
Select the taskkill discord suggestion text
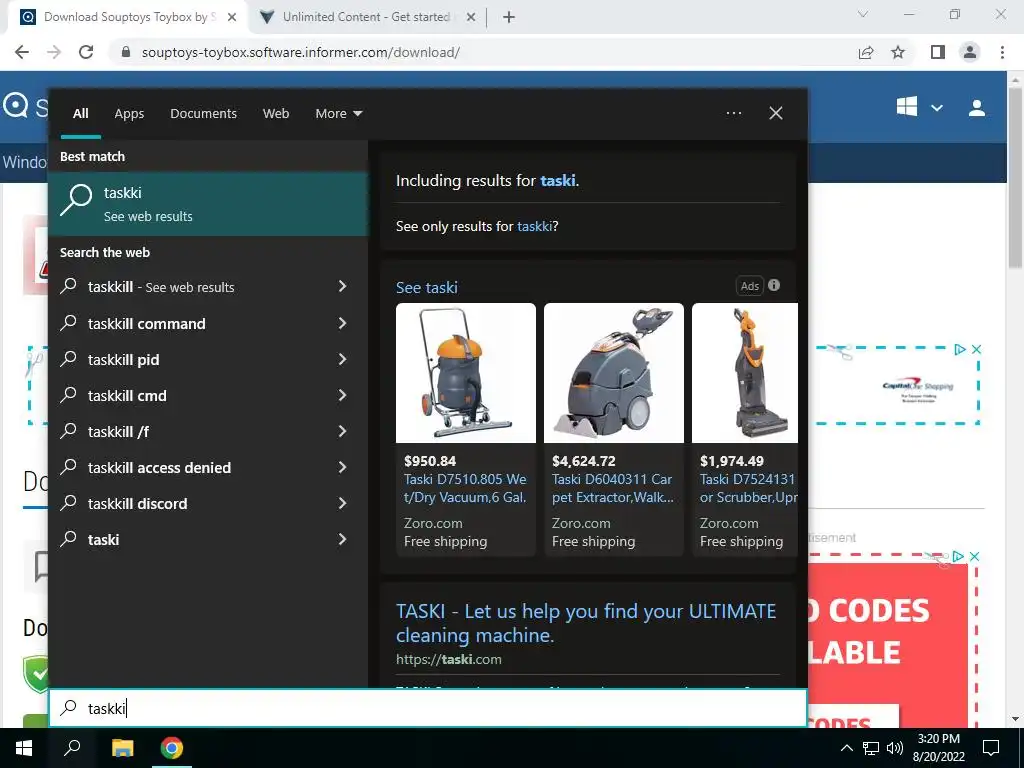tap(137, 504)
